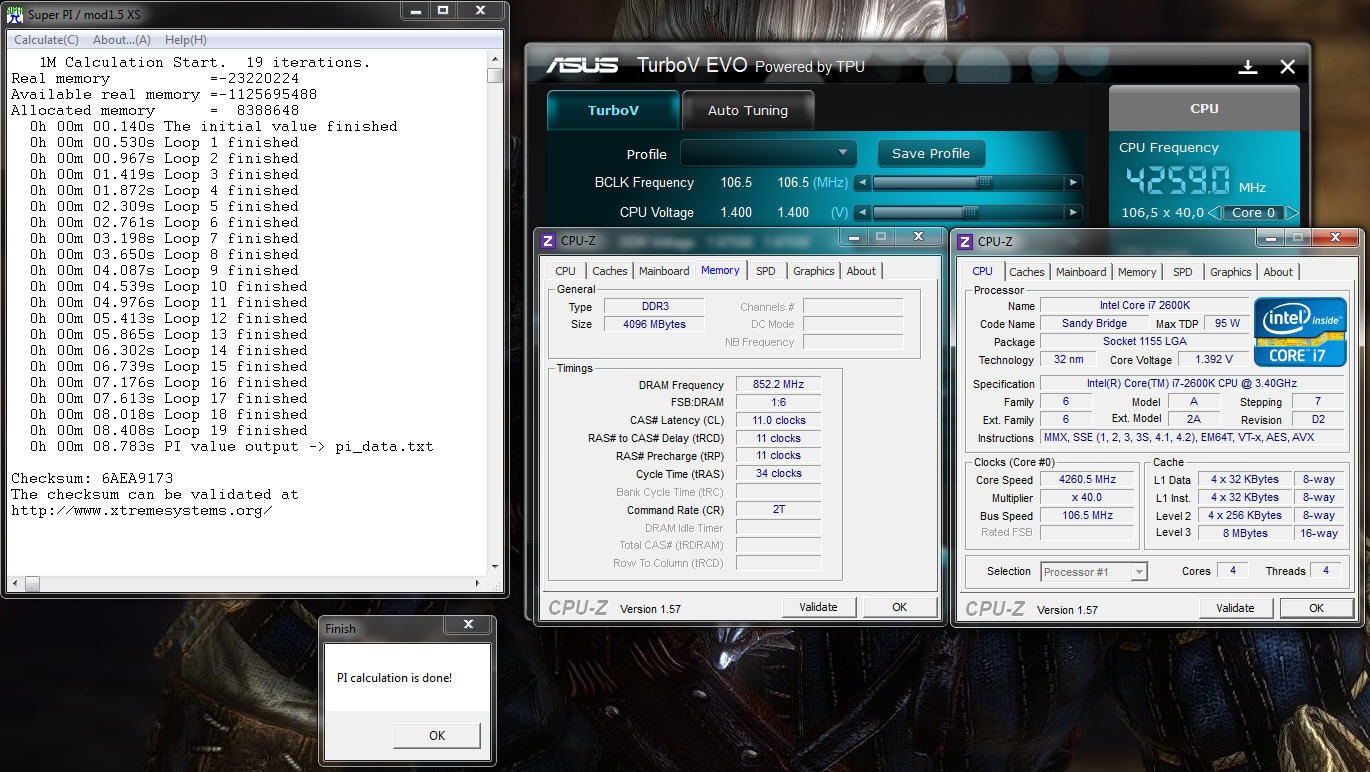The width and height of the screenshot is (1370, 772).
Task: Expand the Processor #1 selection dropdown
Action: 1138,572
